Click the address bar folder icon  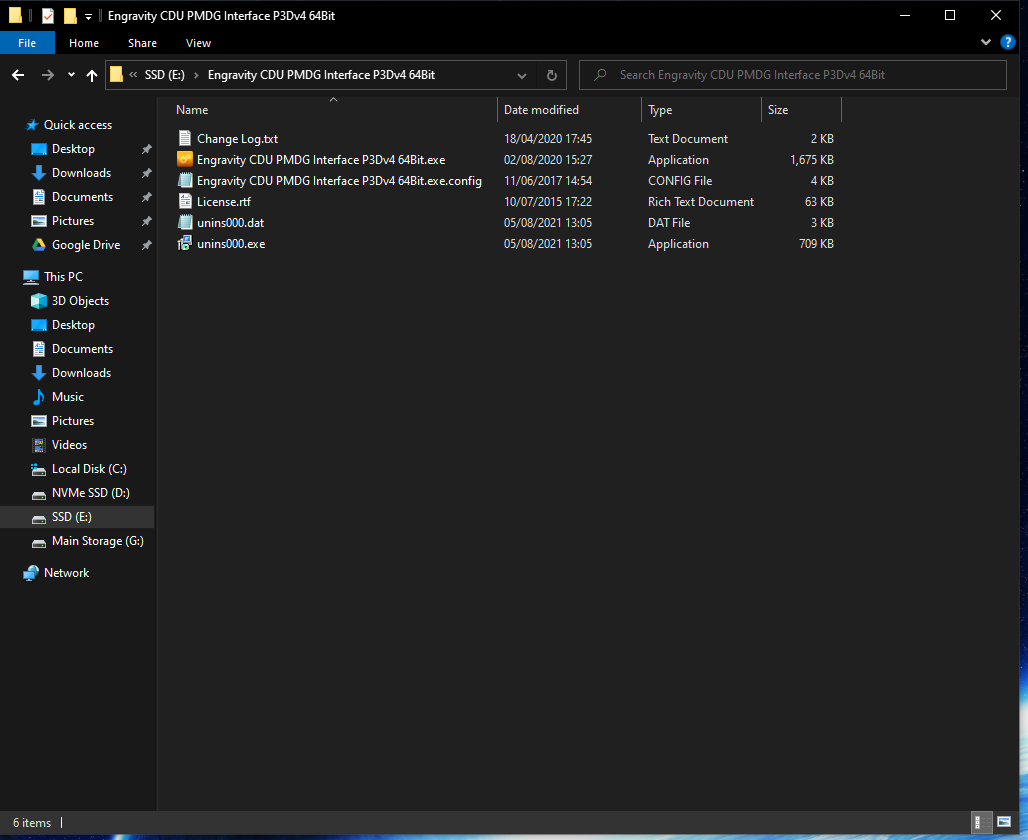(x=116, y=75)
